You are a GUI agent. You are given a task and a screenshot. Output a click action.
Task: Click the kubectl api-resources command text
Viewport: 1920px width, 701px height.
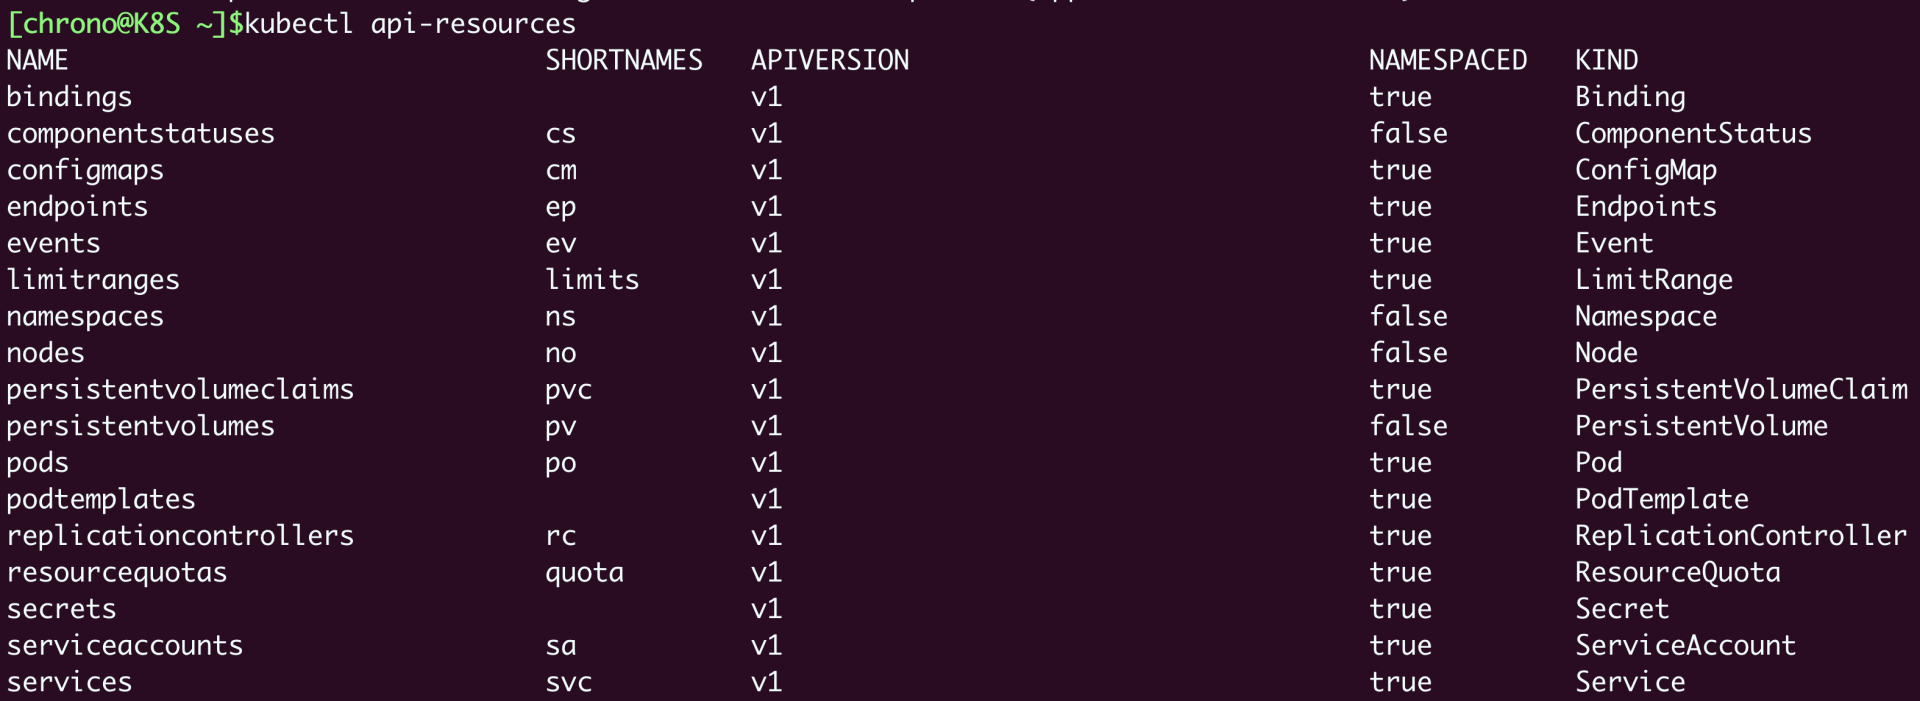(410, 23)
